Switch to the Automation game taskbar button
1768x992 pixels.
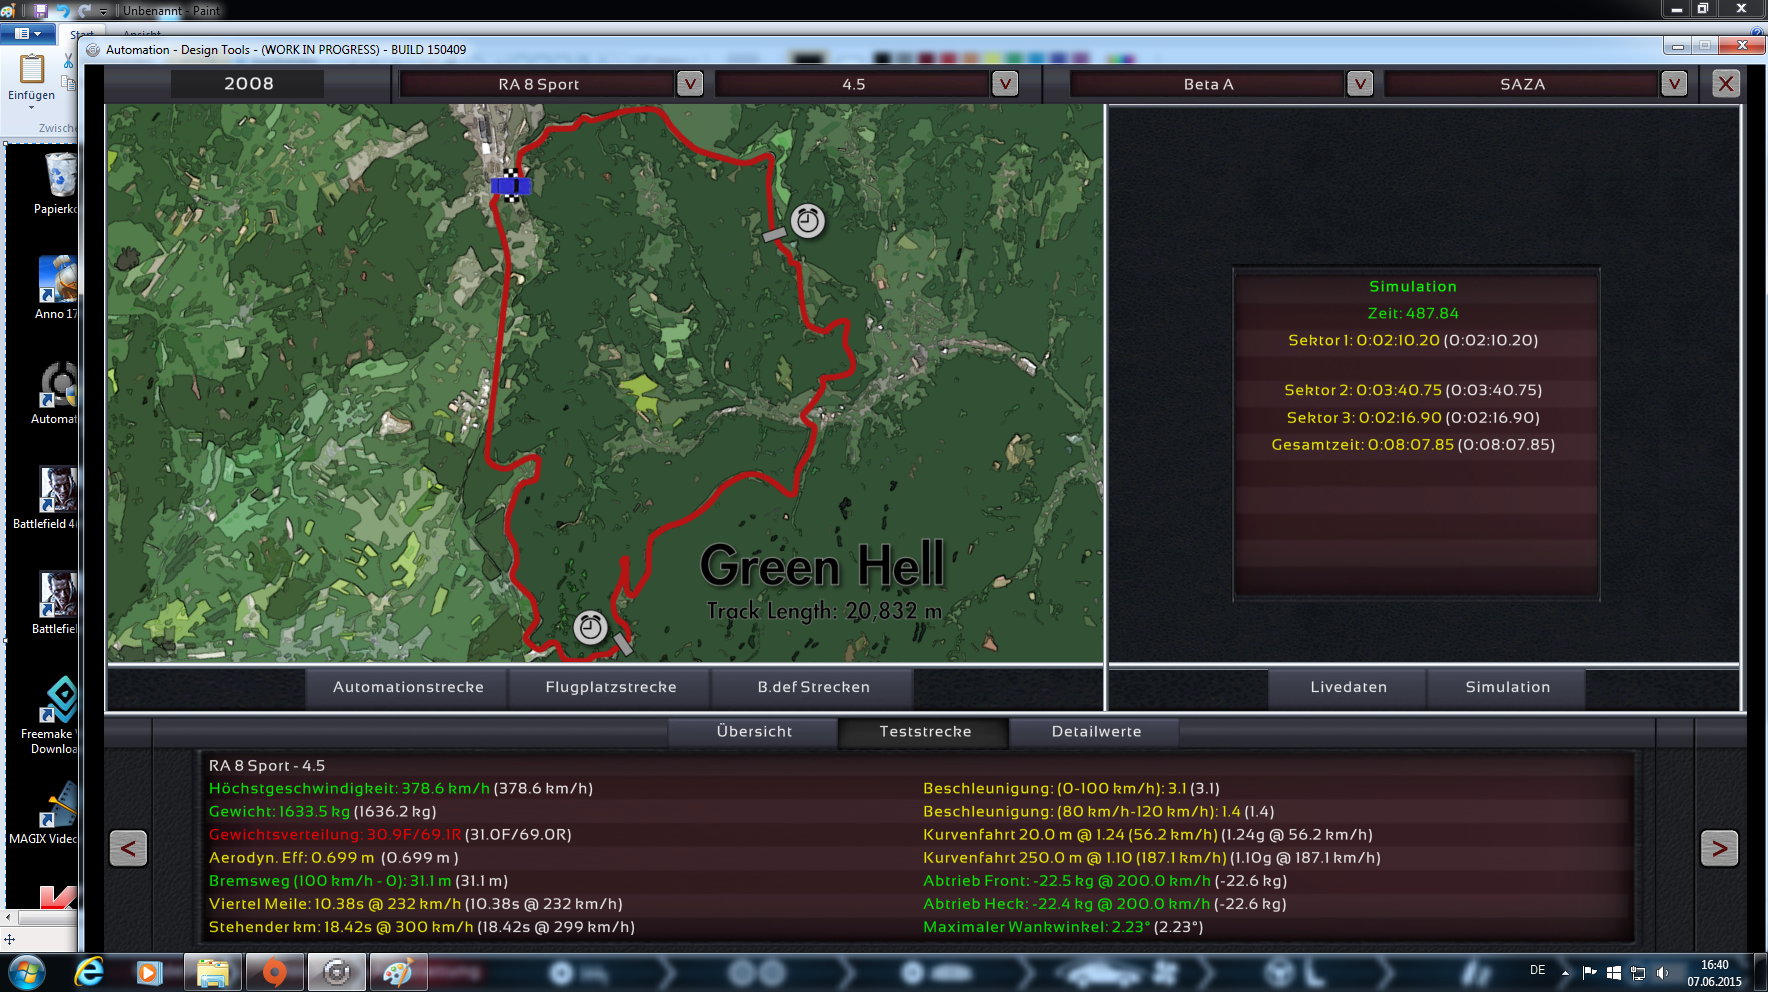pyautogui.click(x=336, y=972)
